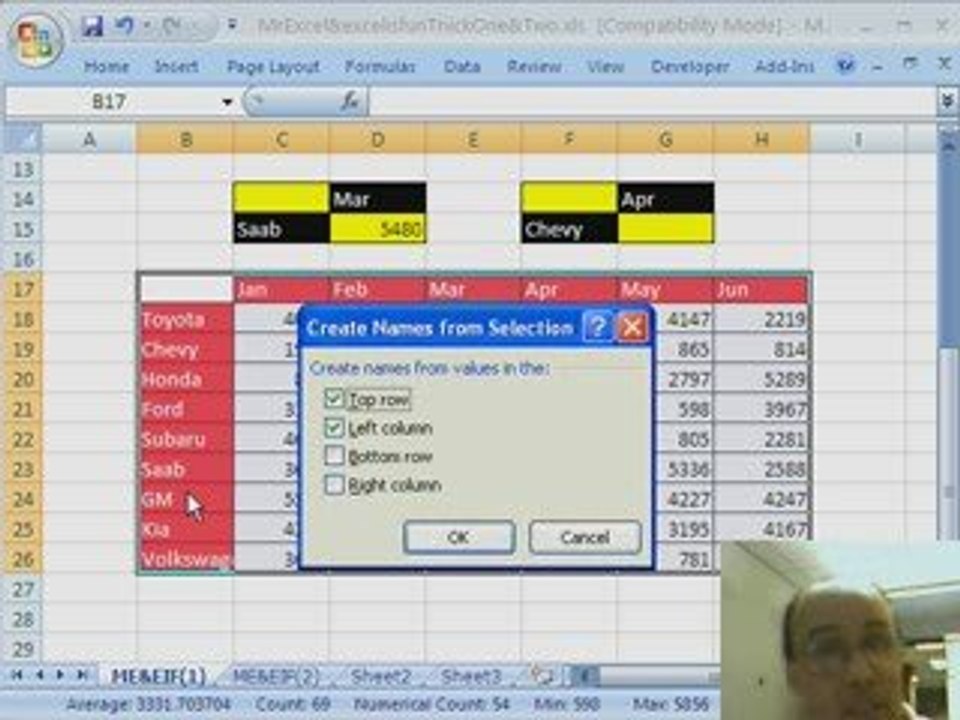Select the black Apr cell in row 14
The image size is (960, 720).
click(x=666, y=198)
